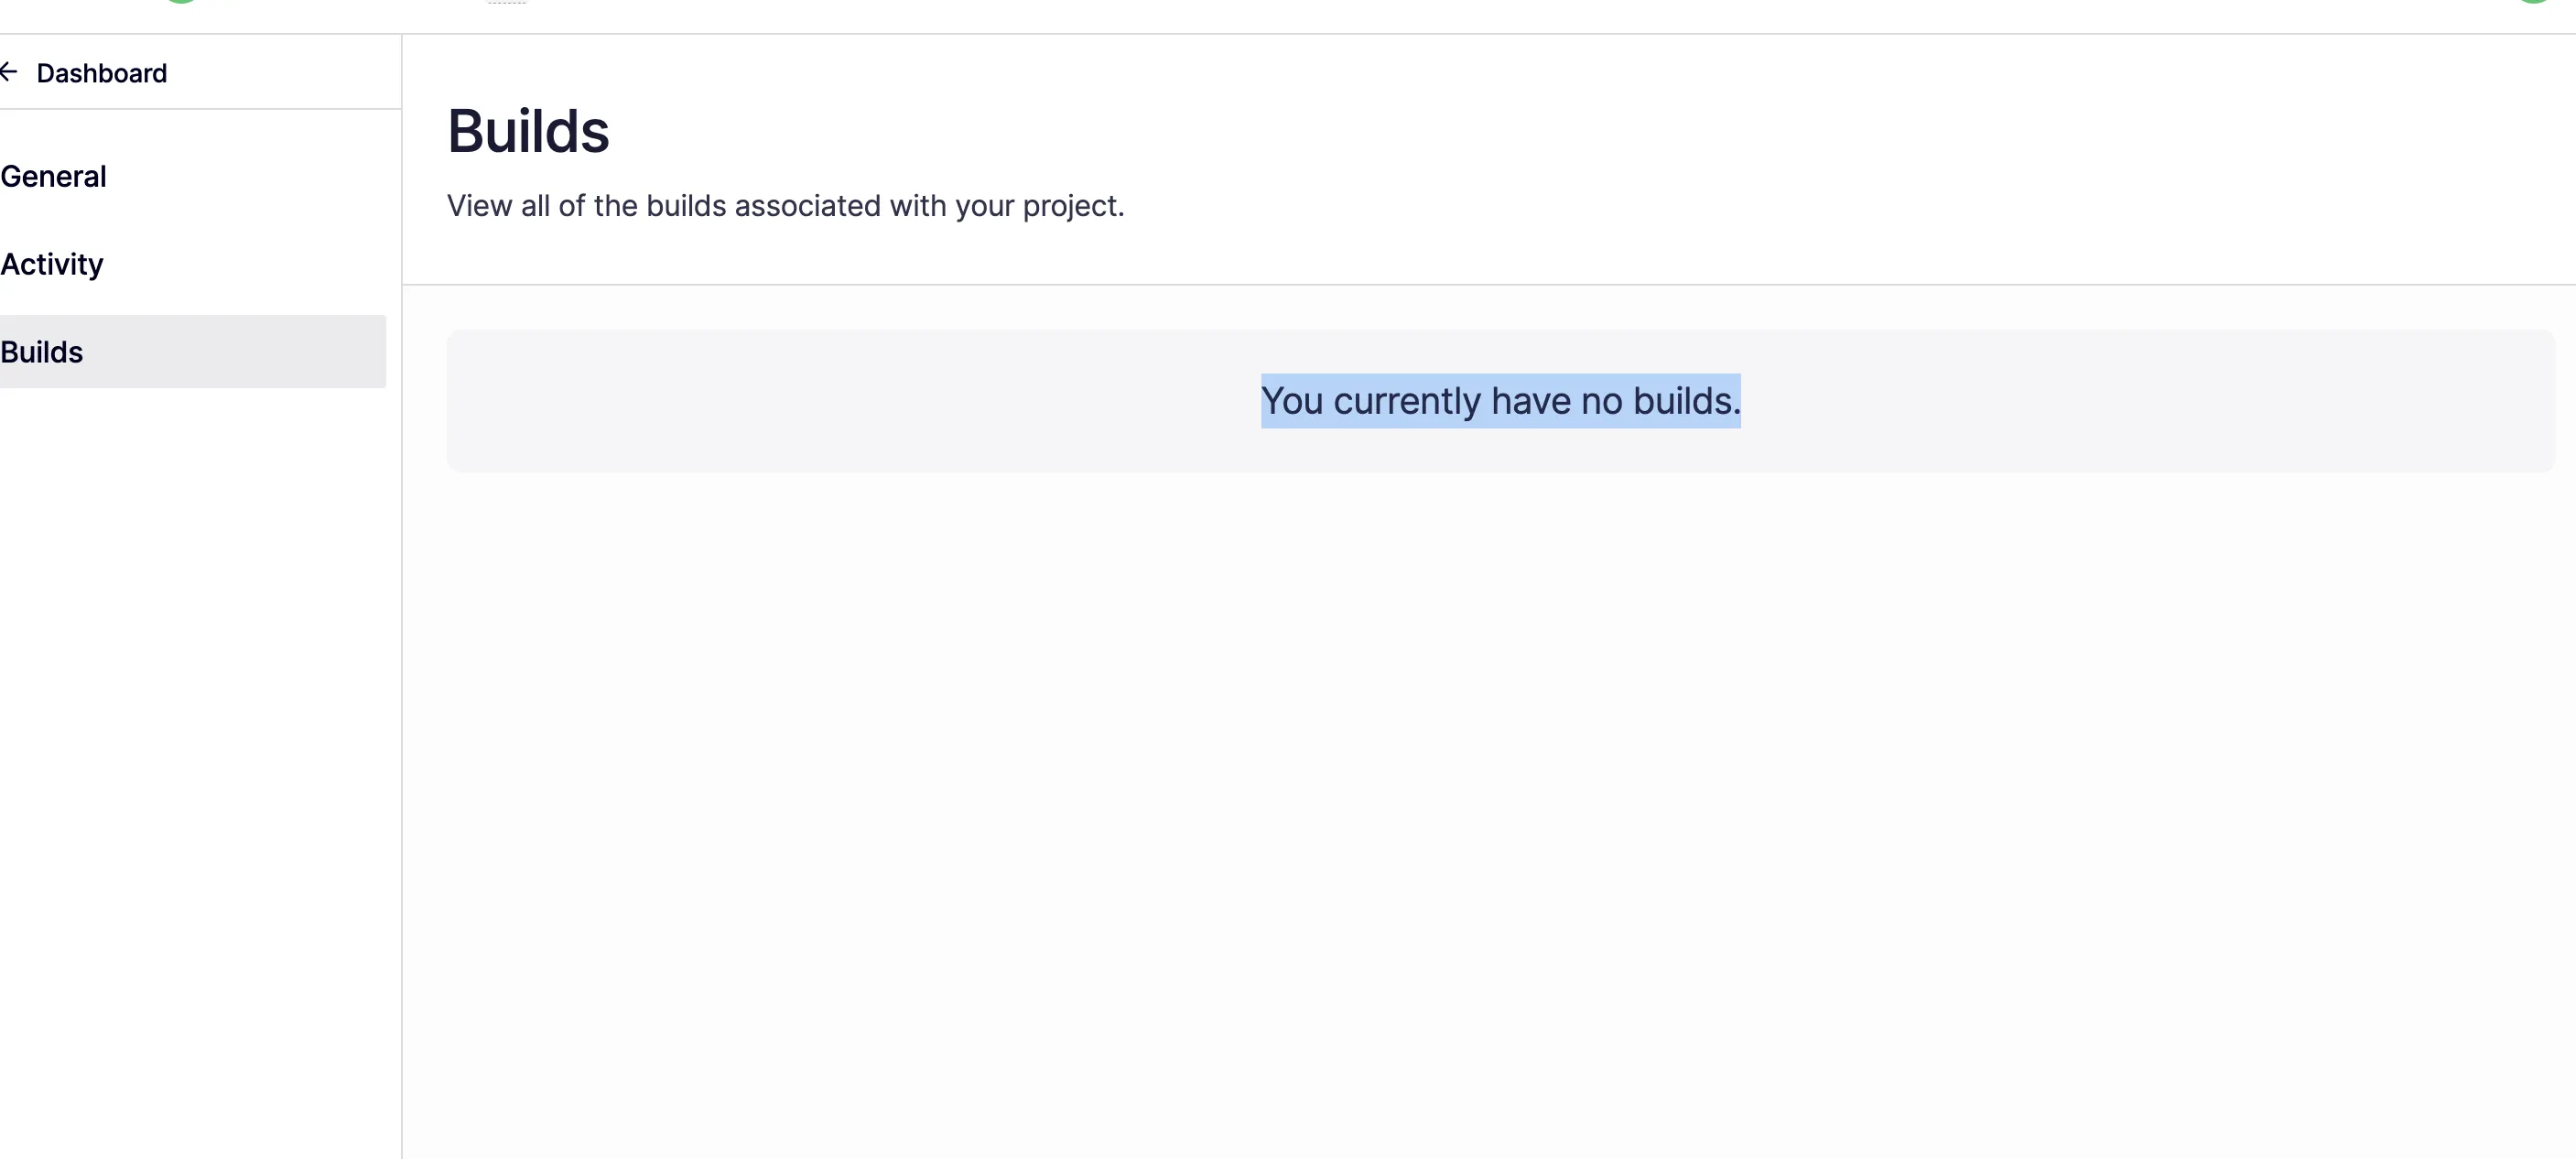
Task: Click 'no' in the highlighted empty-state text
Action: (1601, 401)
